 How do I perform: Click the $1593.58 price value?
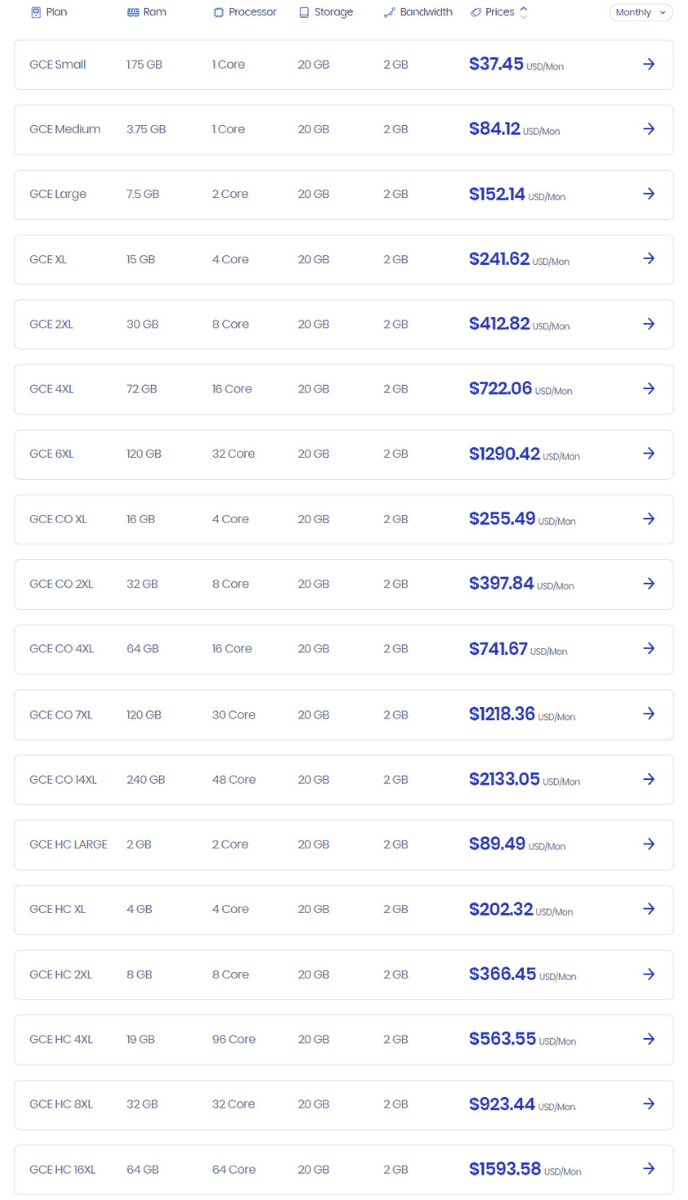tap(505, 1169)
